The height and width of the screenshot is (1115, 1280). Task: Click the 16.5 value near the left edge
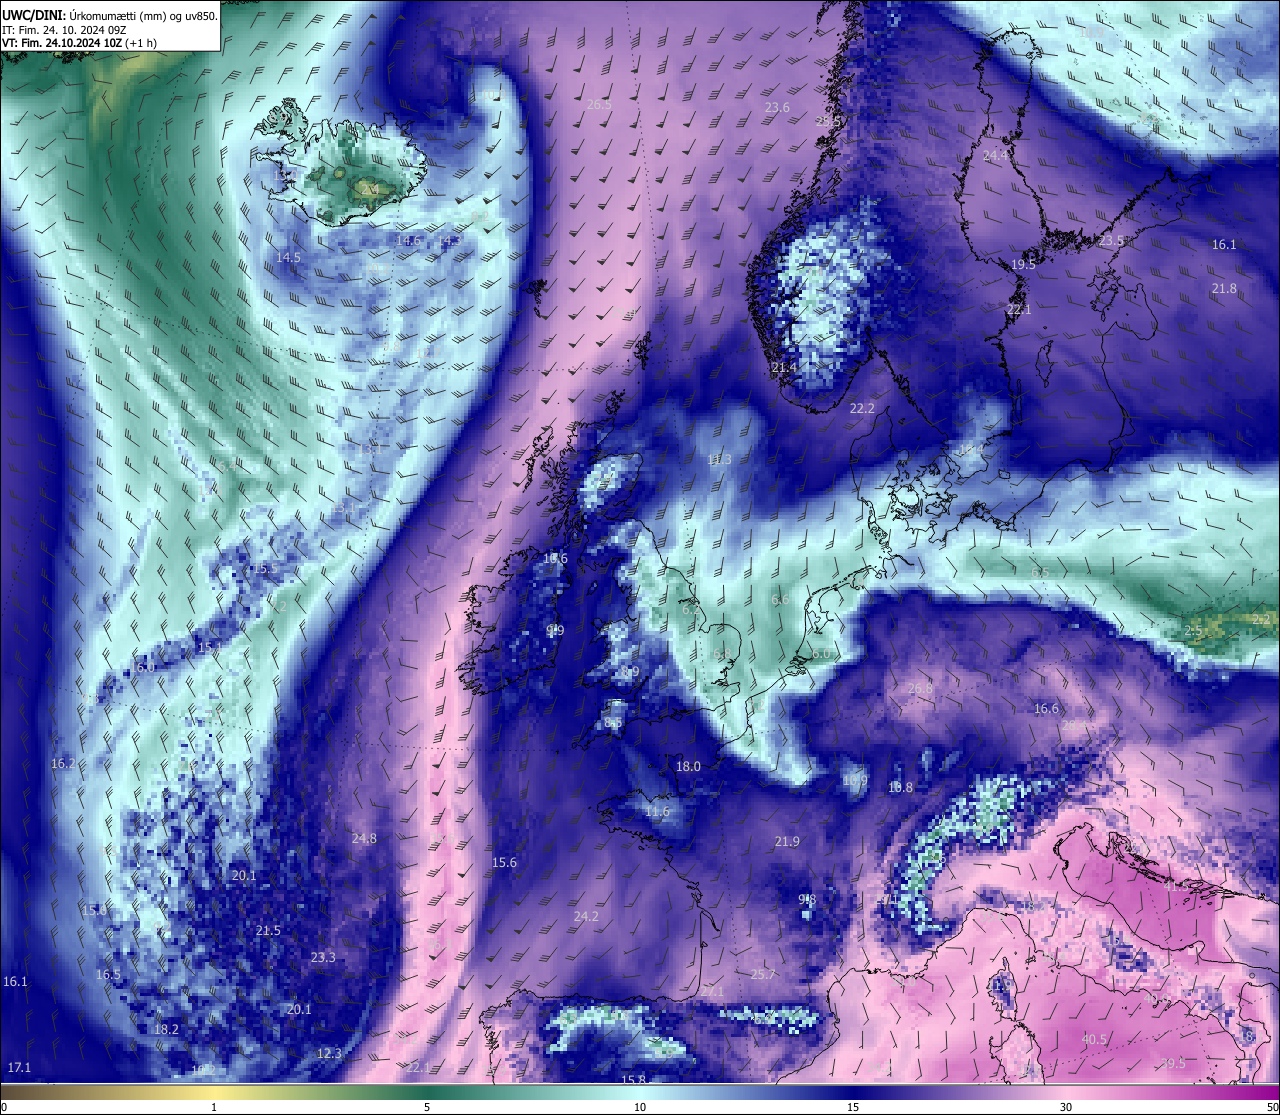coord(108,974)
